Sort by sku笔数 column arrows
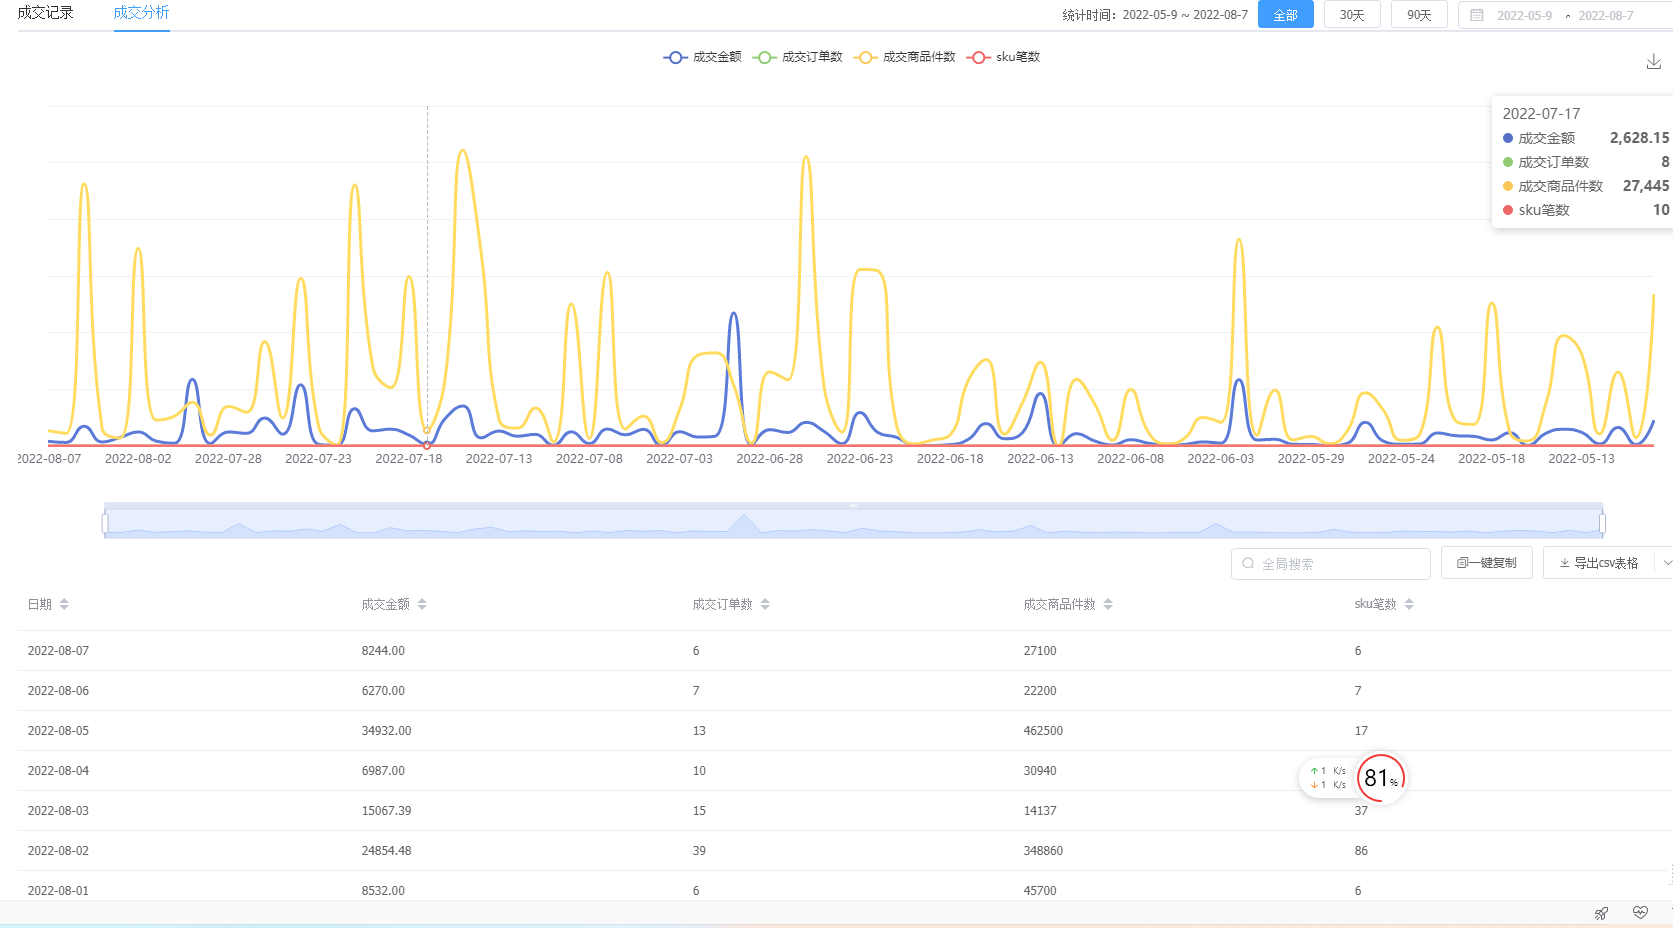 coord(1409,604)
